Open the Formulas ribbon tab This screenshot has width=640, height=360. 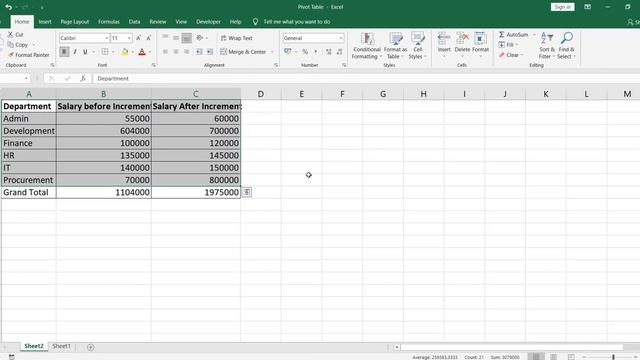coord(109,22)
